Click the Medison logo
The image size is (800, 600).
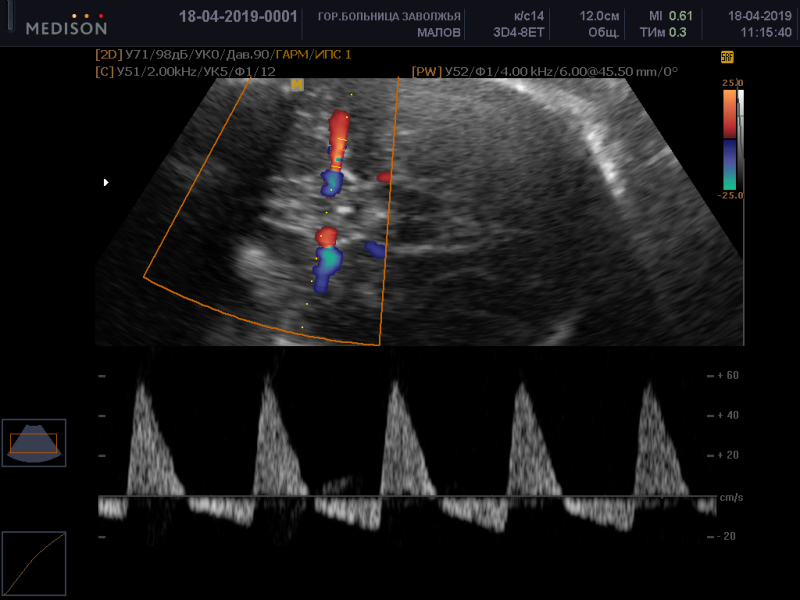pos(66,25)
